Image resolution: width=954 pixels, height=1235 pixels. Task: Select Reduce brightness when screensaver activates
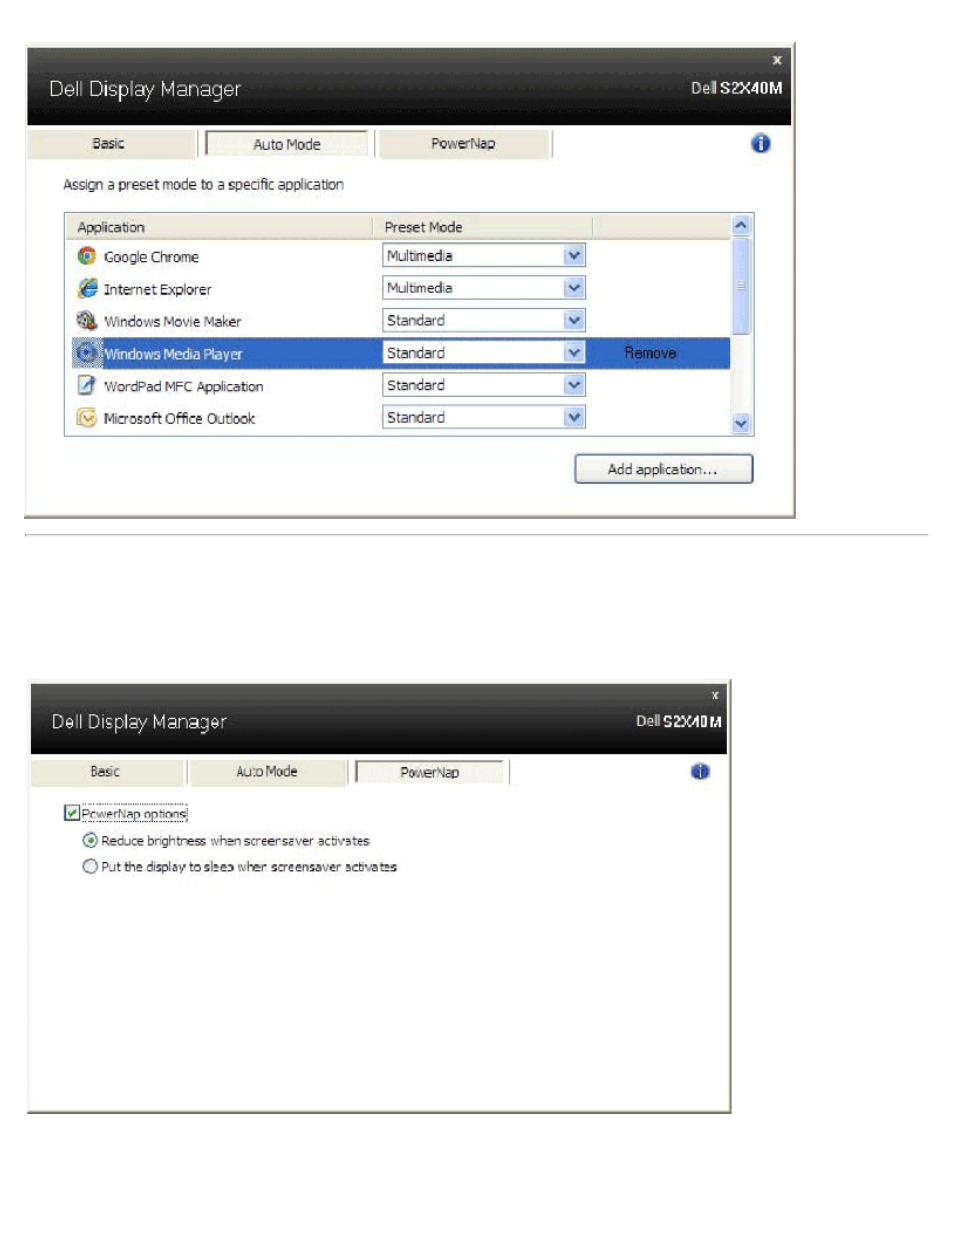pyautogui.click(x=90, y=840)
